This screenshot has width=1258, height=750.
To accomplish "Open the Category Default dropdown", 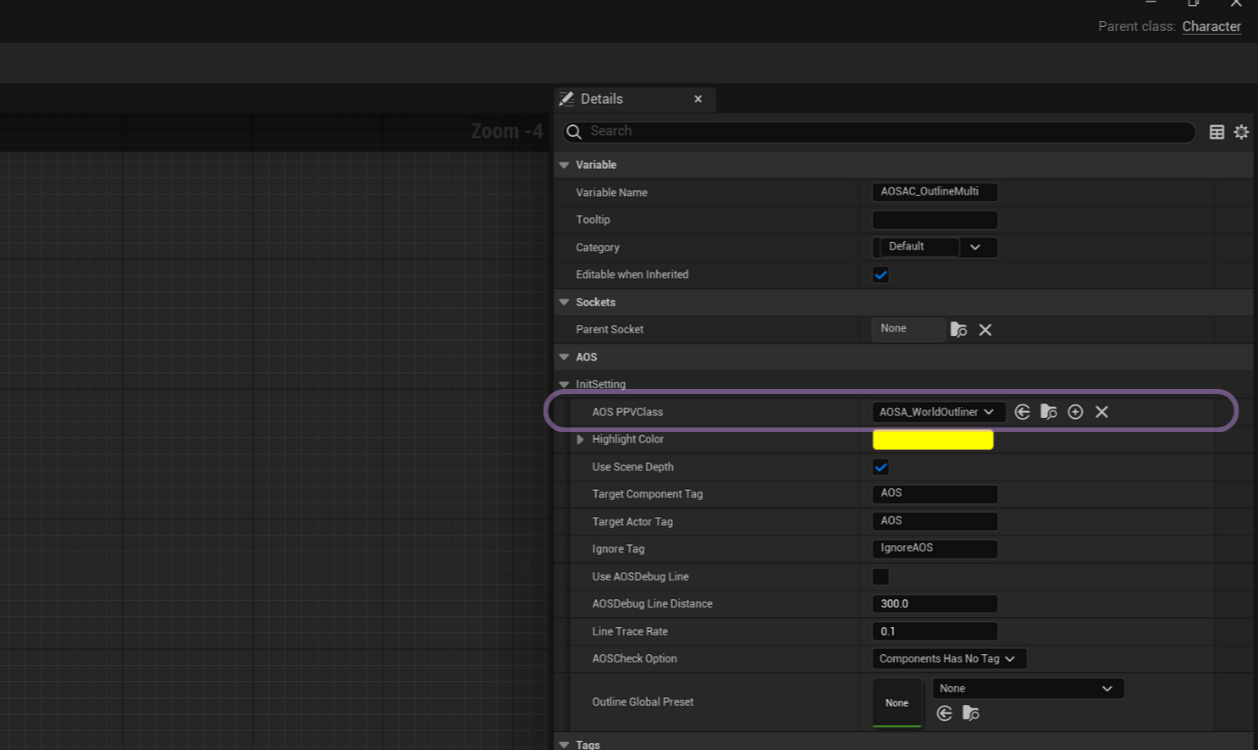I will click(976, 247).
